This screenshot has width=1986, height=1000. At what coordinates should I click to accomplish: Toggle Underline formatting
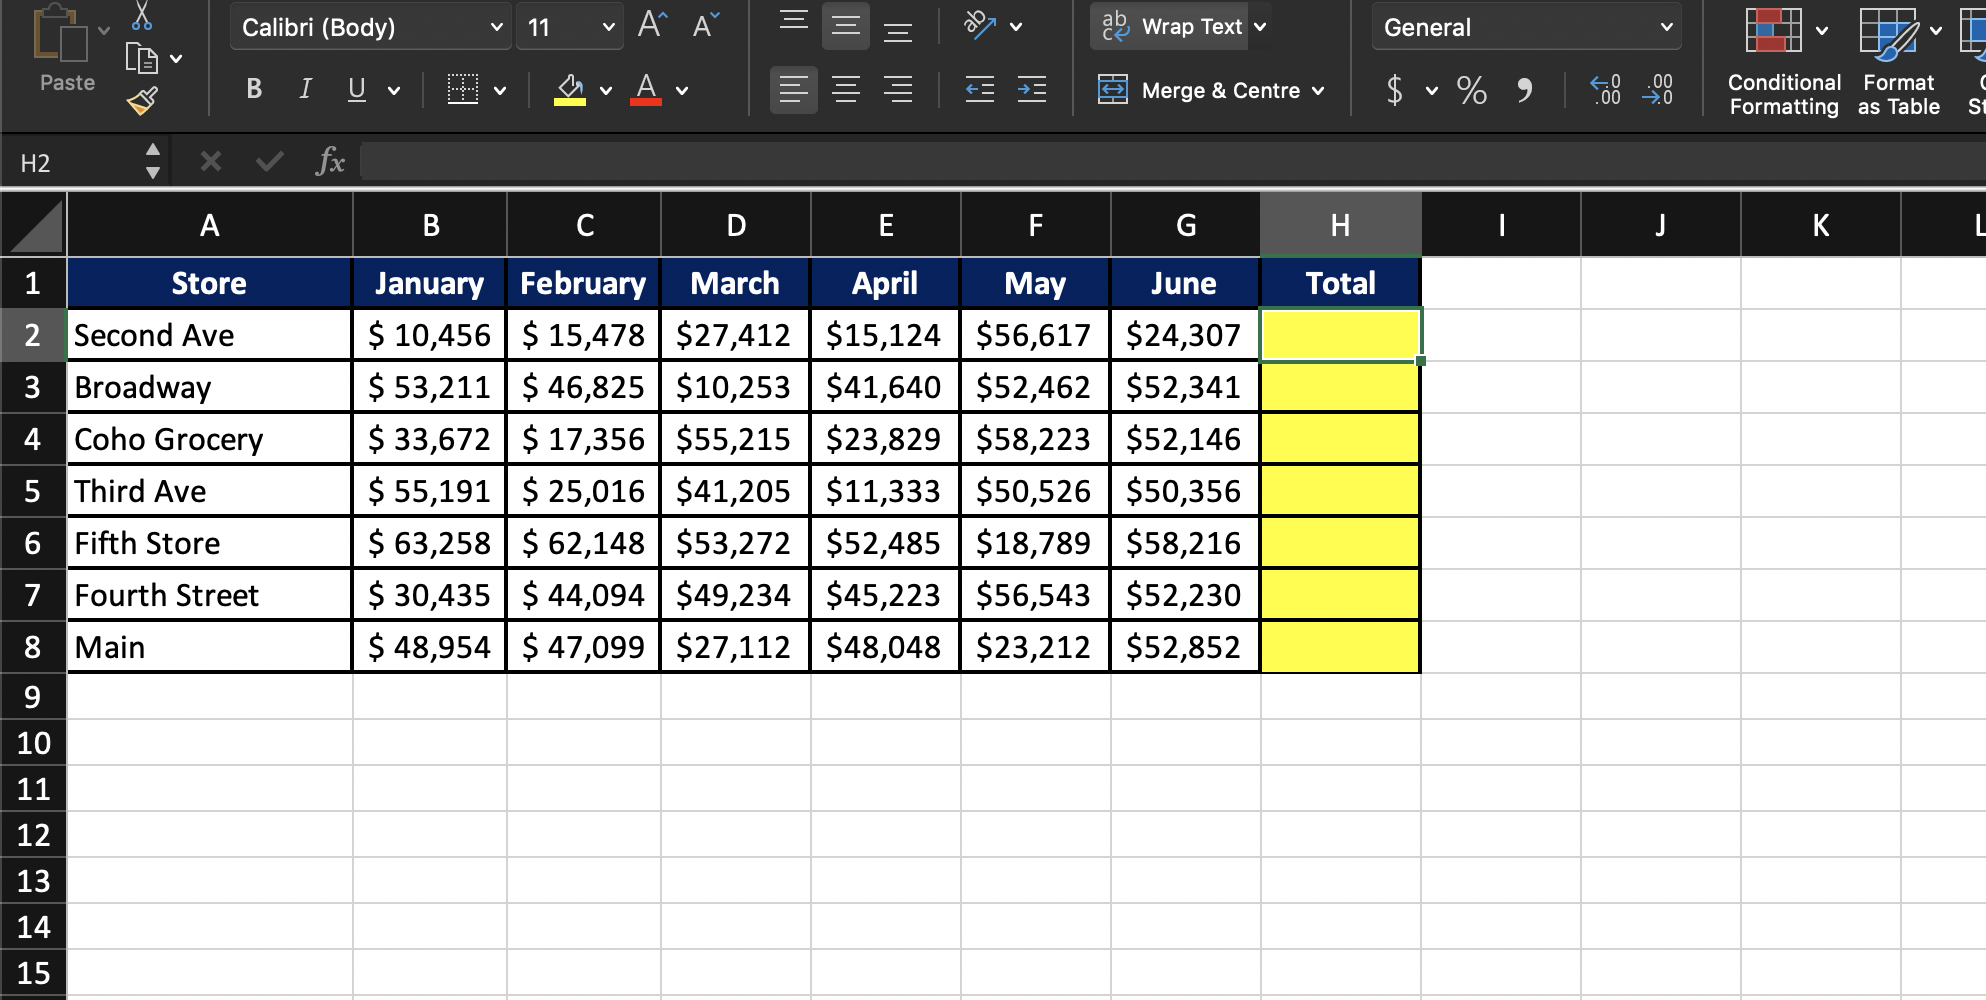point(356,90)
